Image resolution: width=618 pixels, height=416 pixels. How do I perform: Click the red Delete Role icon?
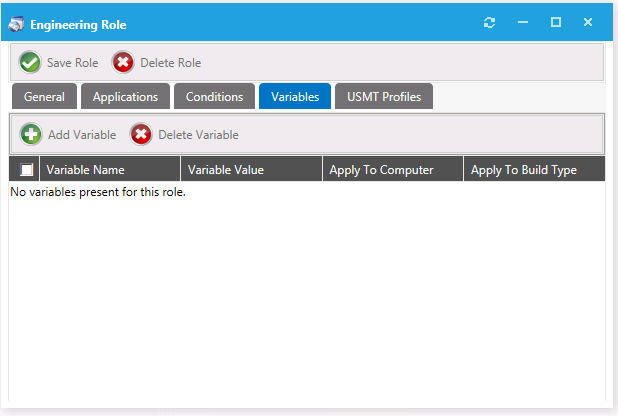pos(123,63)
